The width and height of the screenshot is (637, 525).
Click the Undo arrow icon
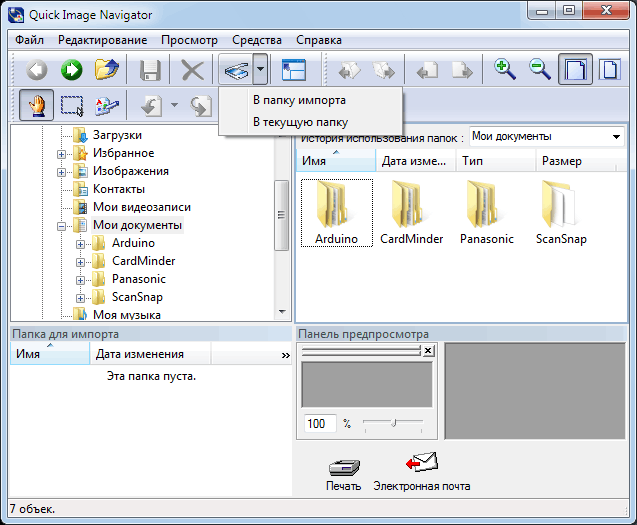coord(152,106)
